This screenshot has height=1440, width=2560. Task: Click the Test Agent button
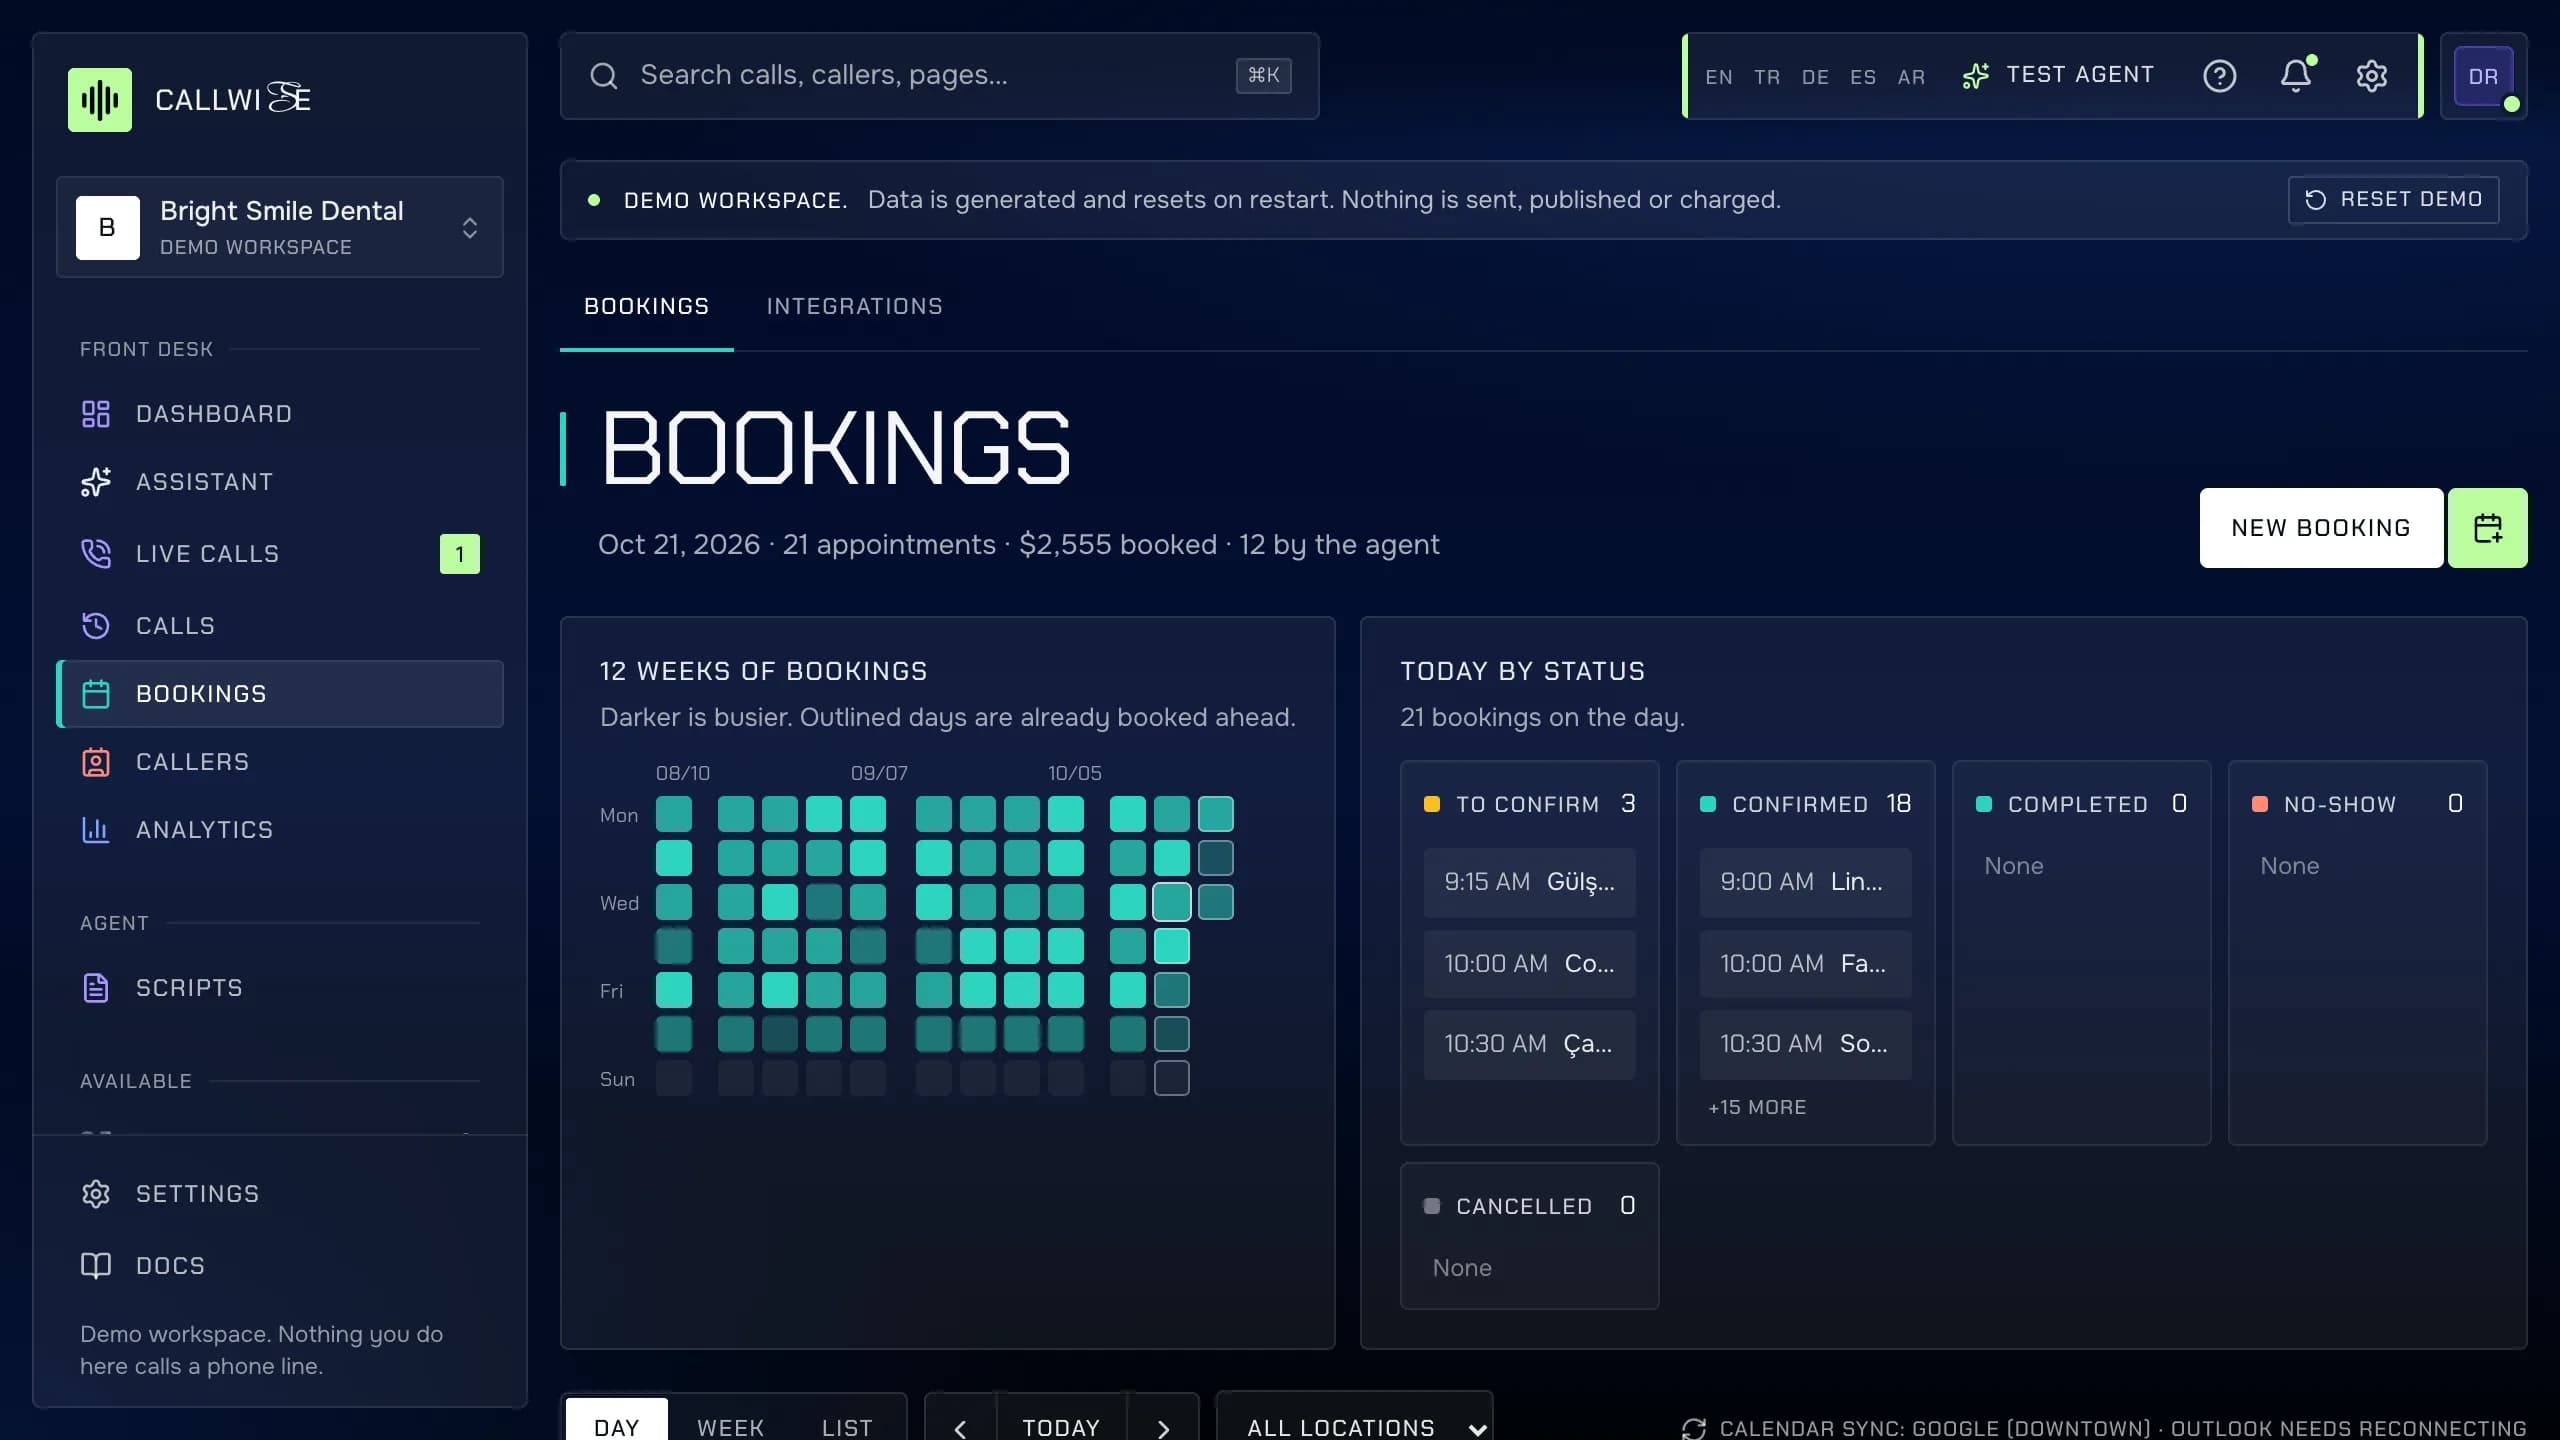[2058, 76]
